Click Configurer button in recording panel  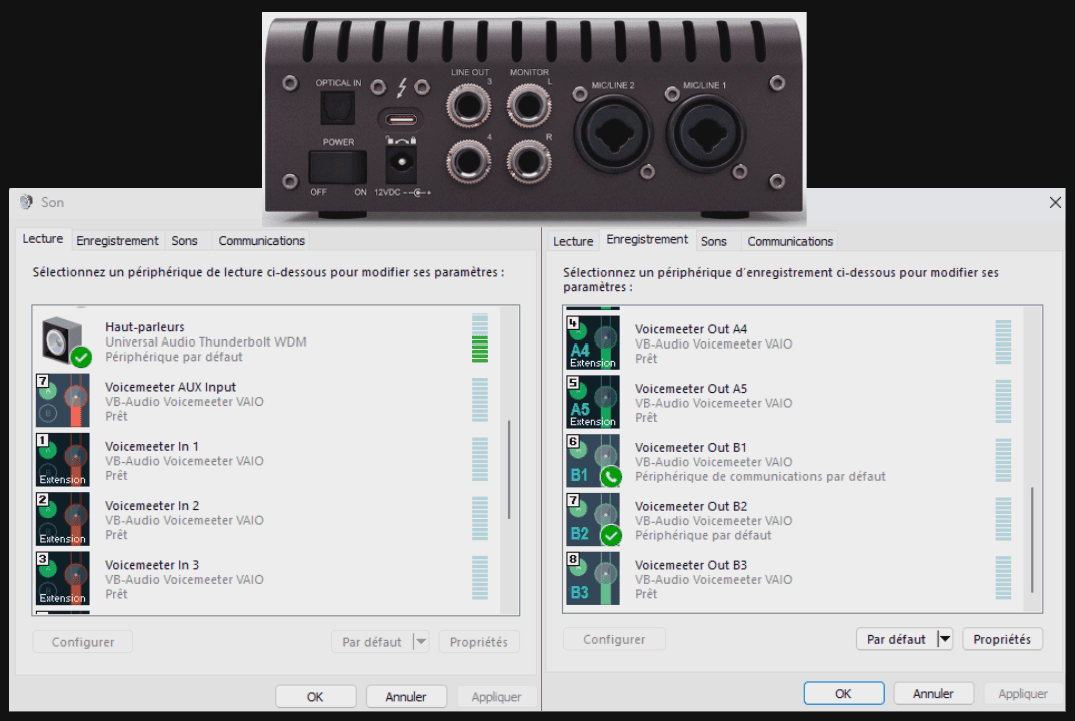[614, 639]
